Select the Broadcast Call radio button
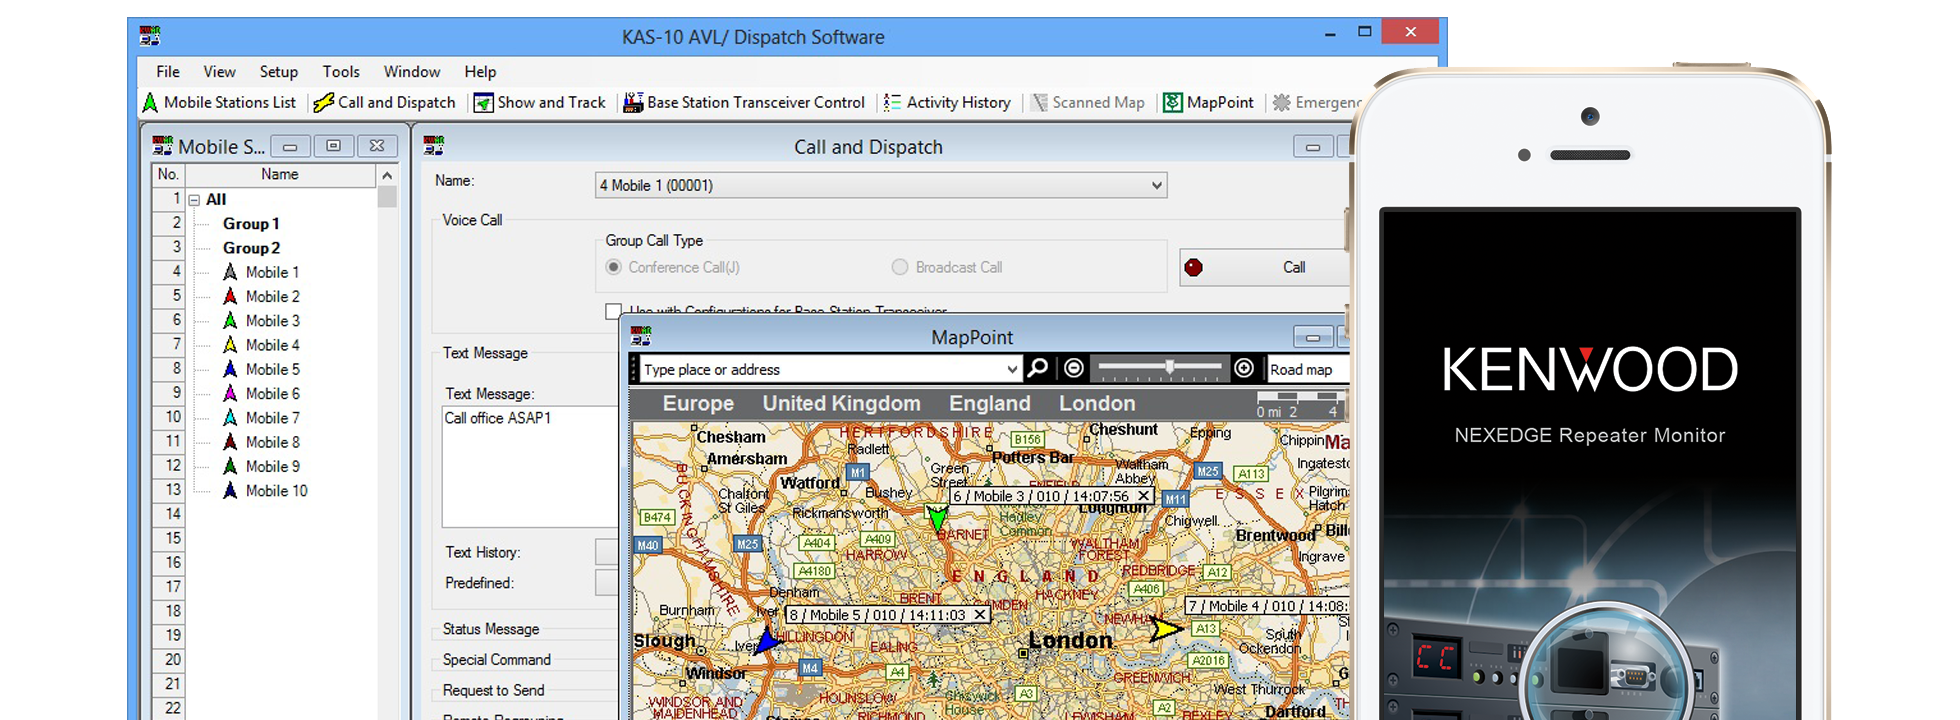Screen dimensions: 1960x720 coord(900,267)
